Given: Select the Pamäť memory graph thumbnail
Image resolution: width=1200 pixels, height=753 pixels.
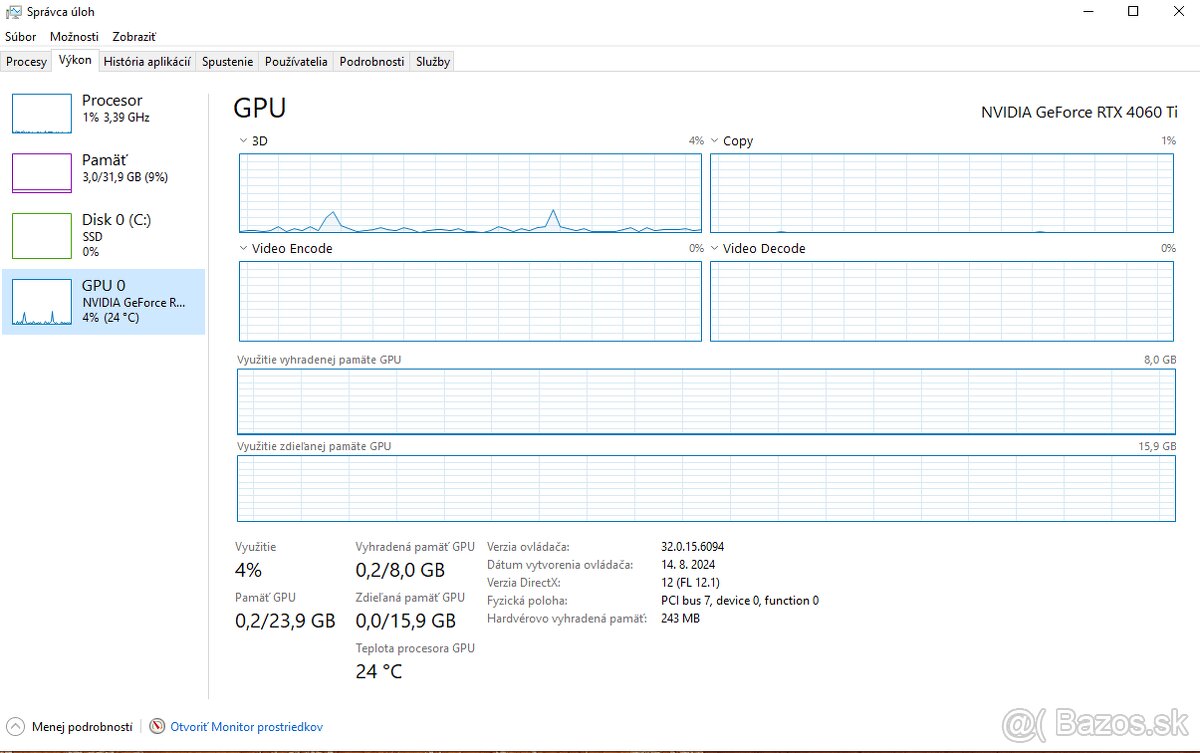Looking at the screenshot, I should (42, 172).
